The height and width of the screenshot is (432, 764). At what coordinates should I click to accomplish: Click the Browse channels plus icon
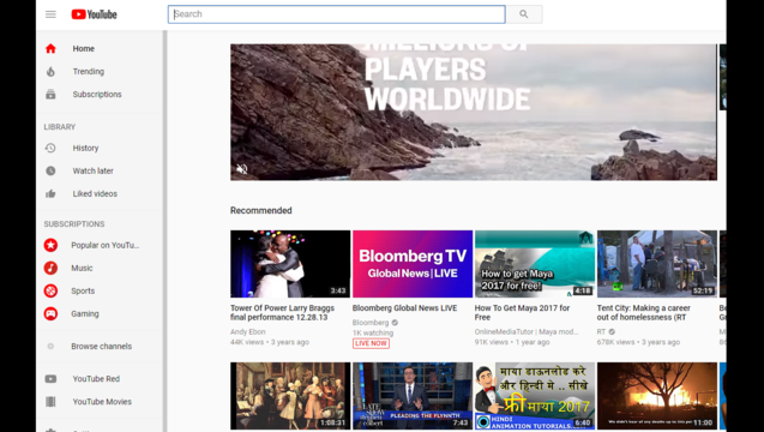click(51, 346)
